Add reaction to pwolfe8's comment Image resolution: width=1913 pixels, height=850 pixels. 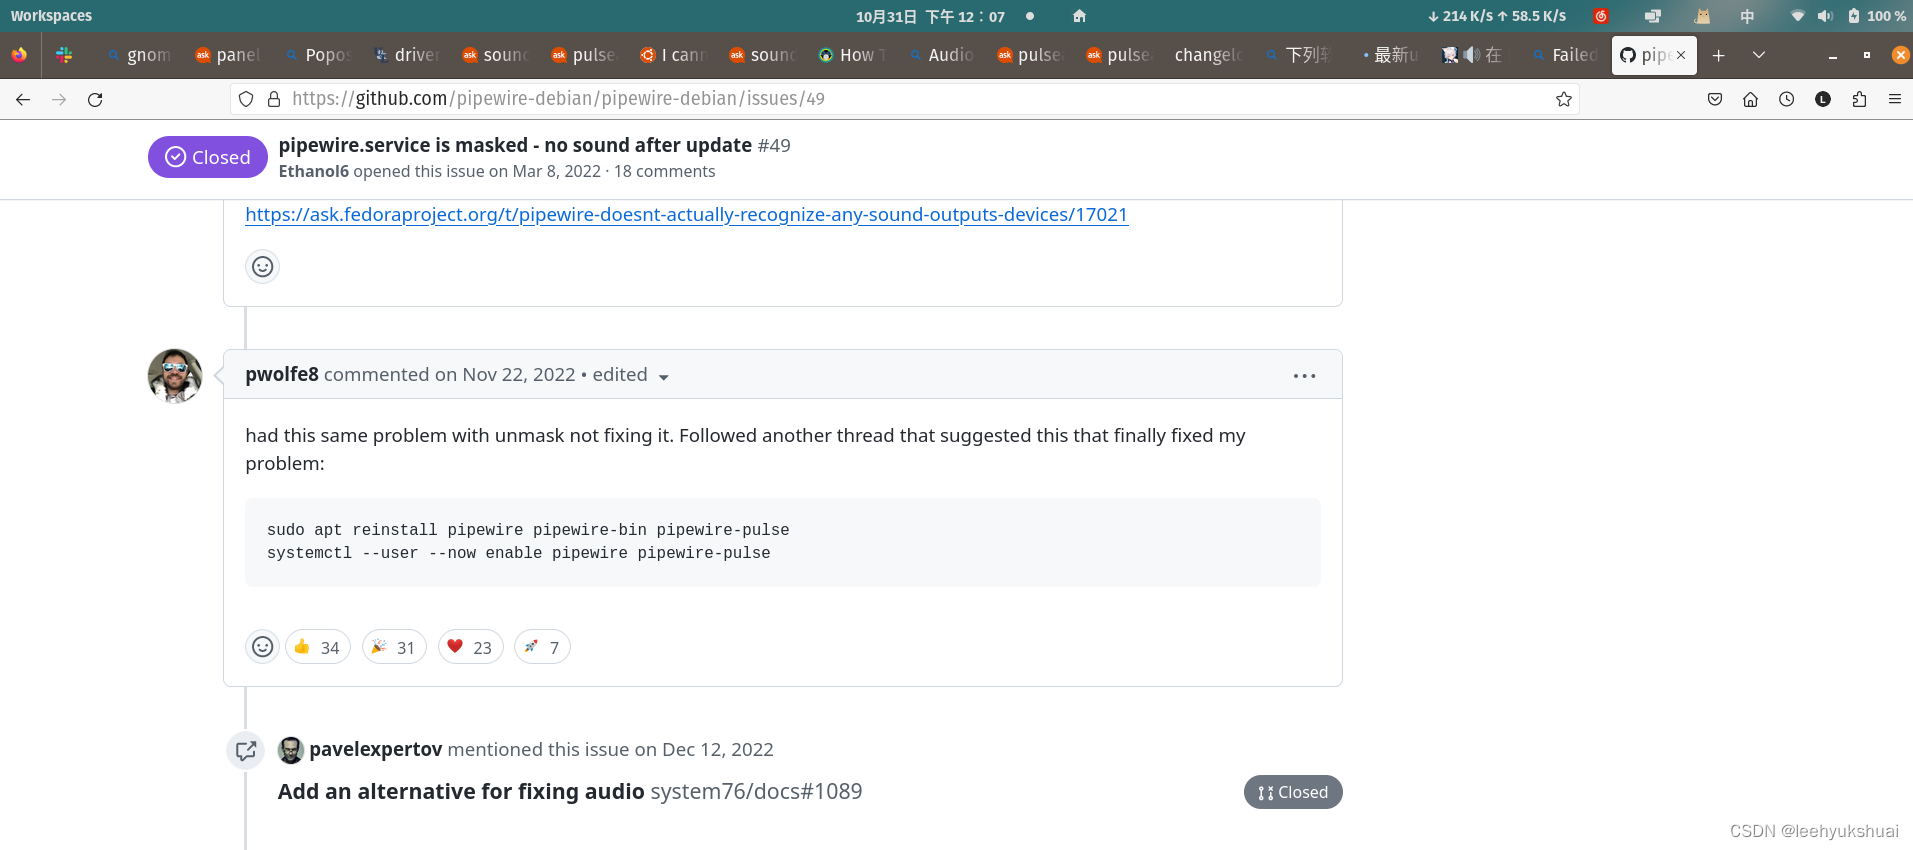tap(262, 647)
